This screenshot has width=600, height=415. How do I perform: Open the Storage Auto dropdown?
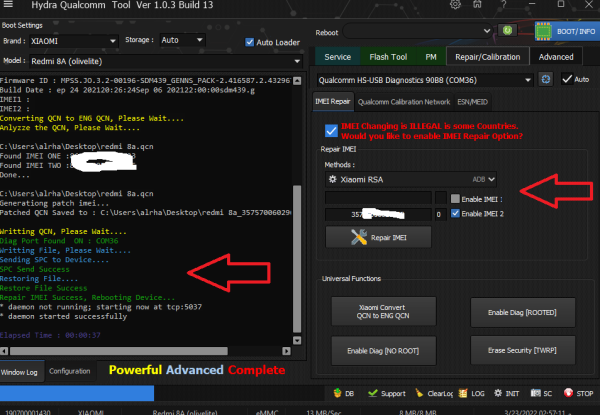[x=182, y=40]
